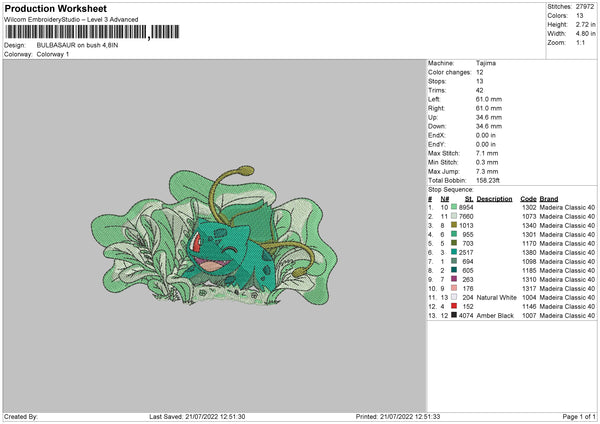The height and width of the screenshot is (424, 600).
Task: Click the Machine value Tajima
Action: [x=487, y=62]
